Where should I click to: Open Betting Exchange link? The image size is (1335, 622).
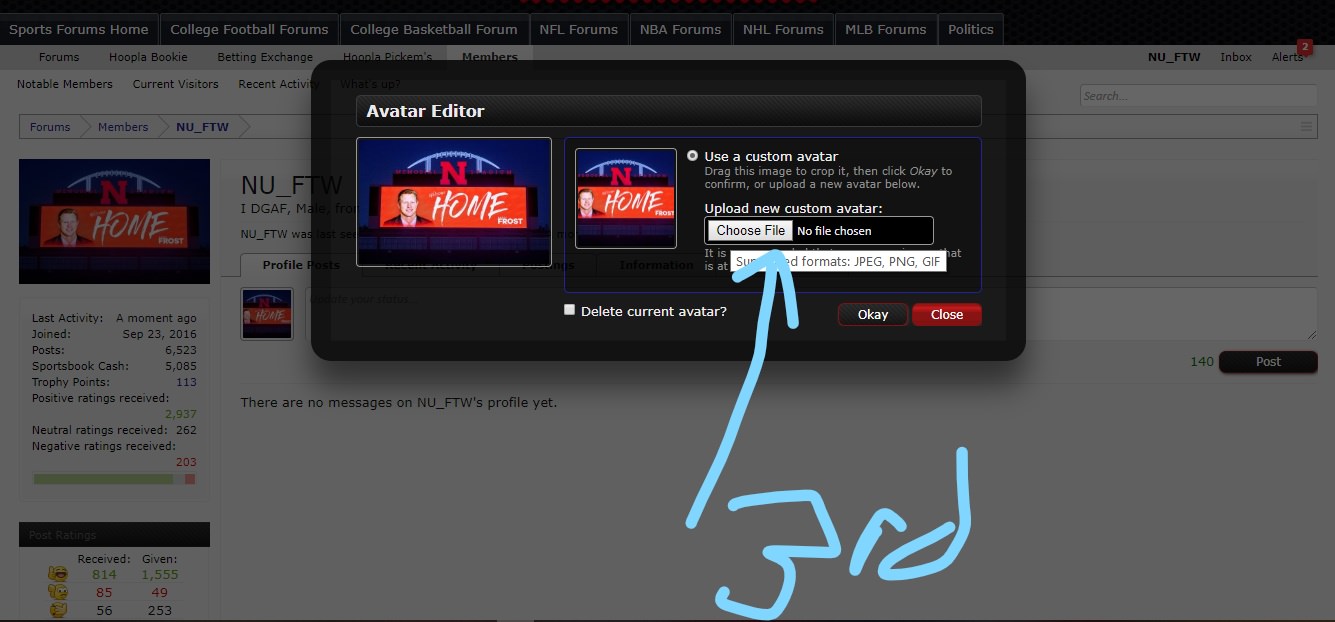point(265,57)
